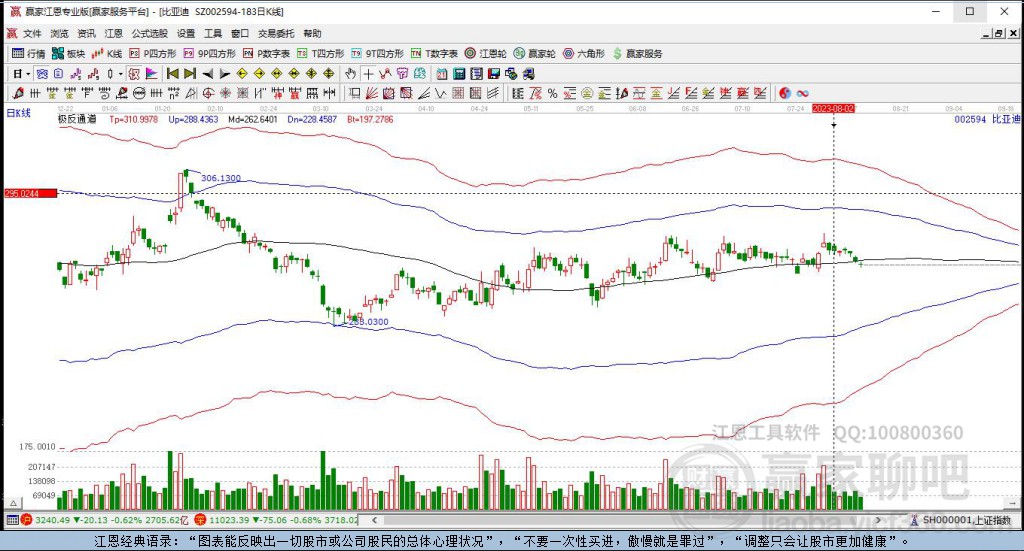Viewport: 1024px width, 551px height.
Task: Switch to the 板块 sector view
Action: click(69, 54)
